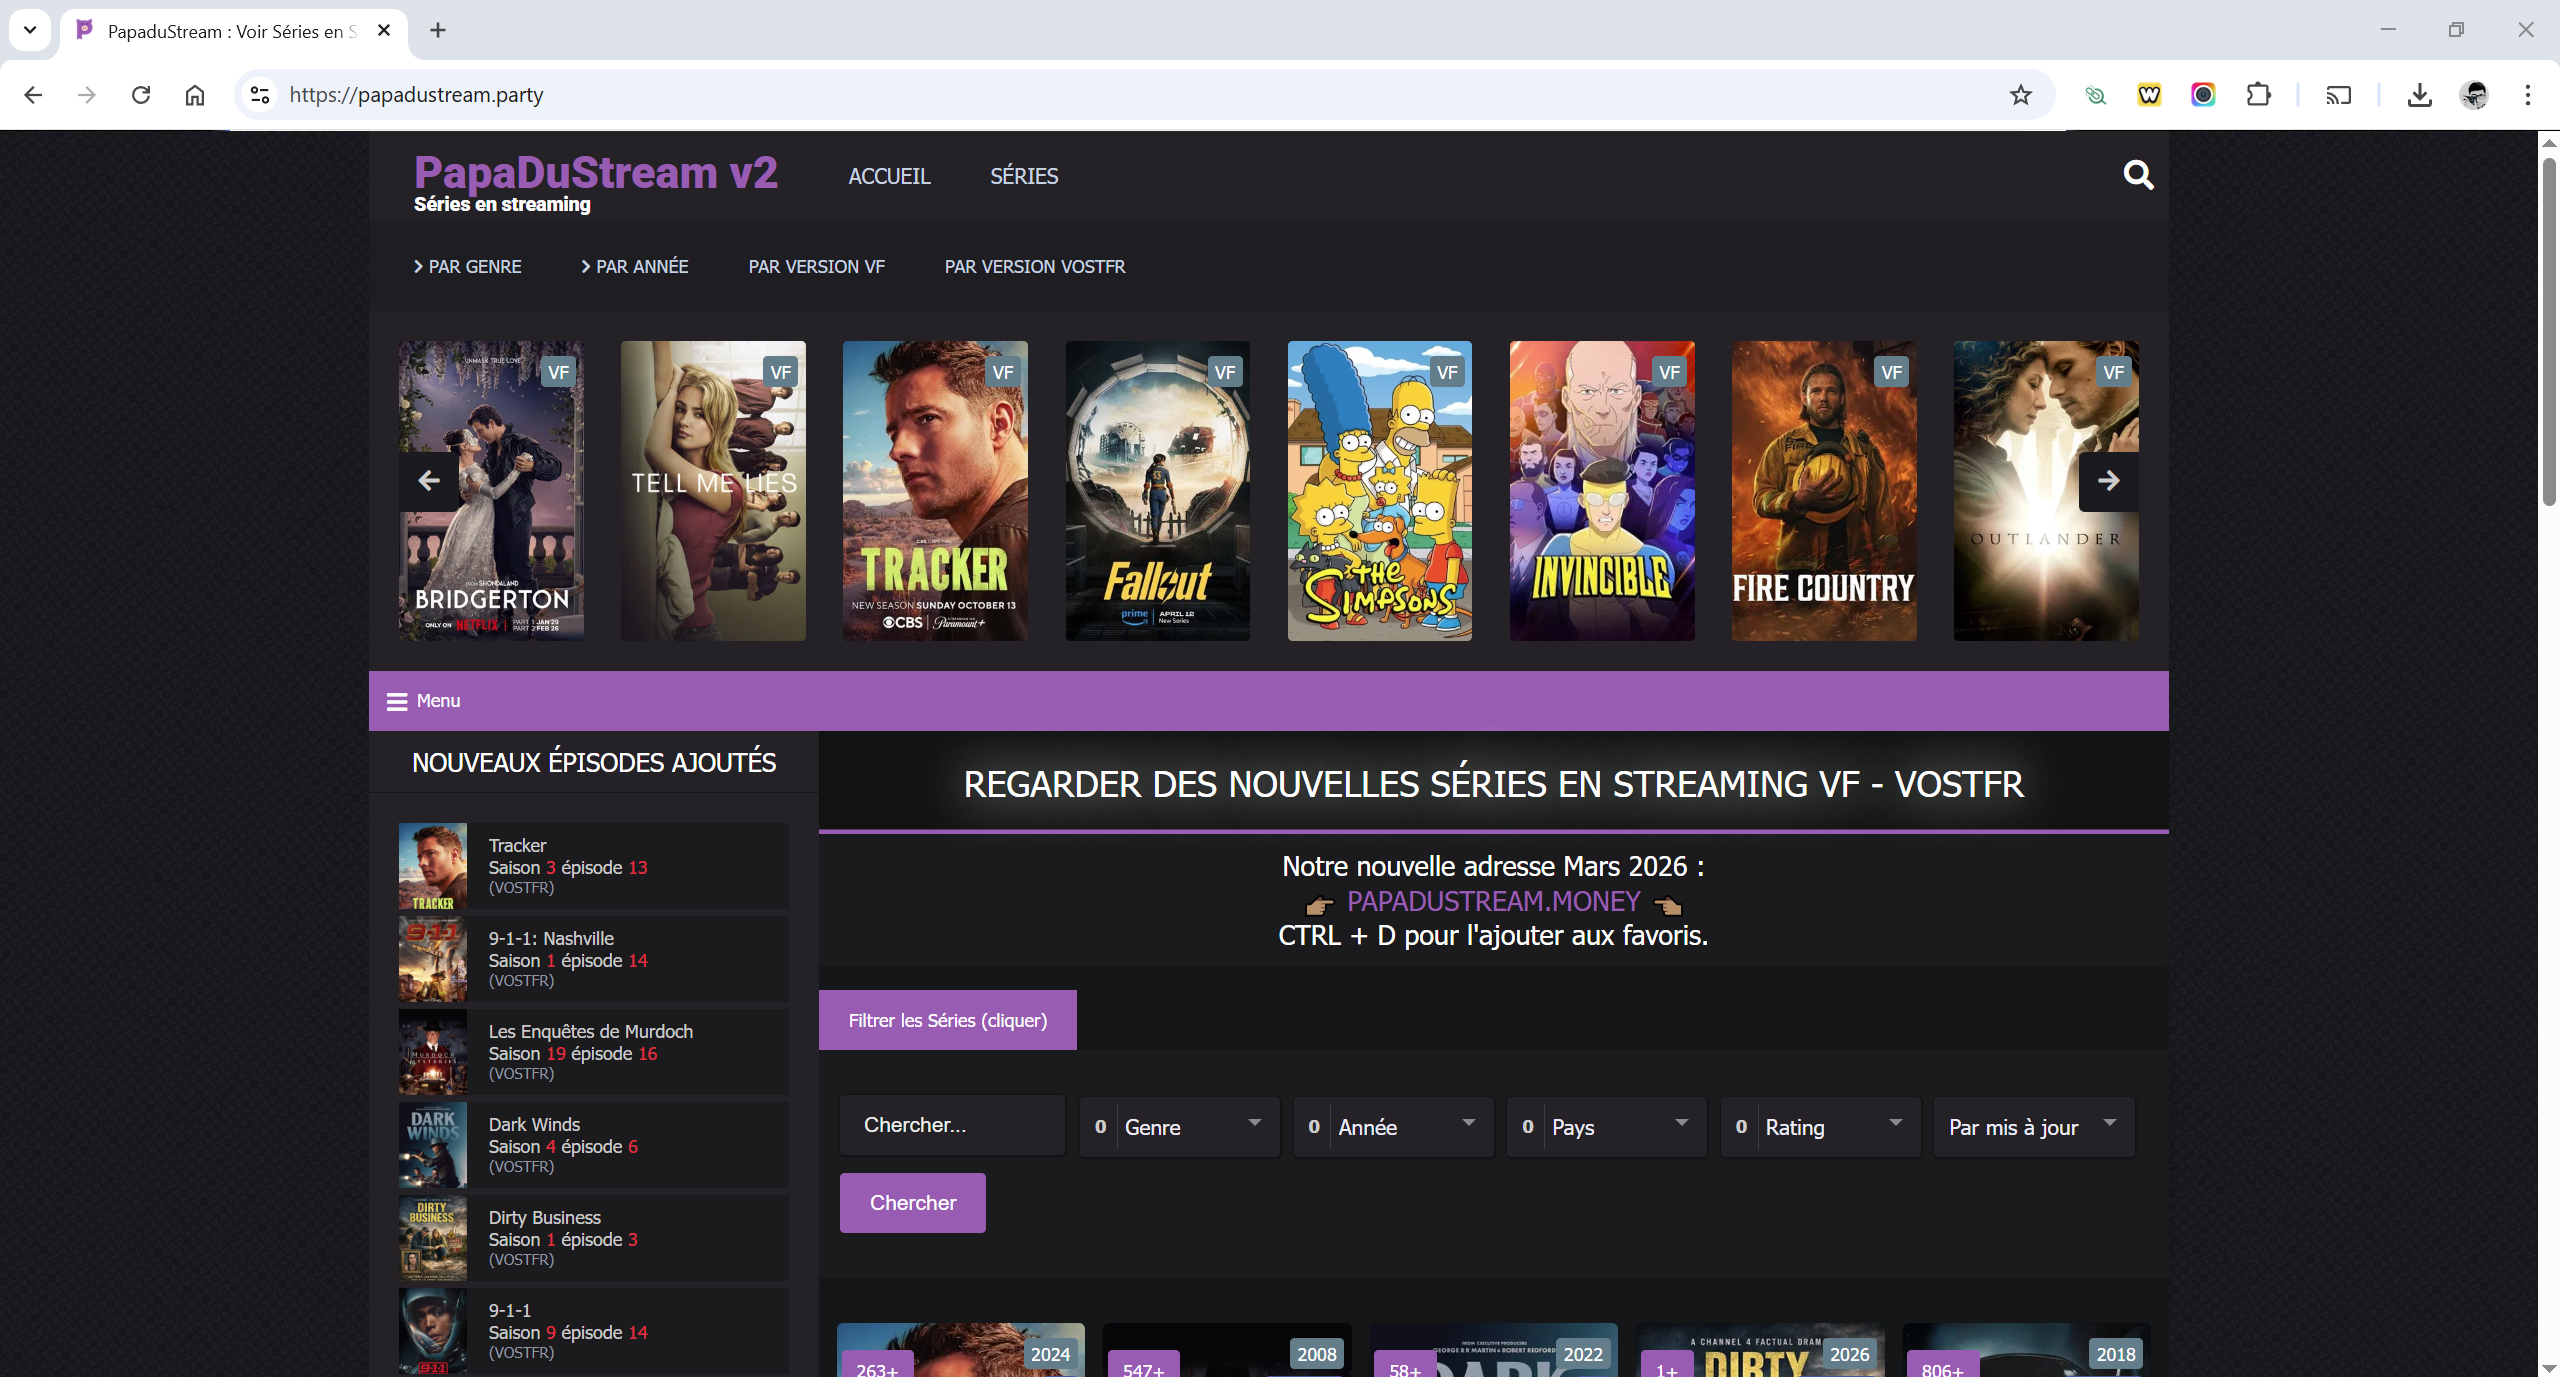2560x1377 pixels.
Task: Click the carousel next arrow
Action: [x=2108, y=481]
